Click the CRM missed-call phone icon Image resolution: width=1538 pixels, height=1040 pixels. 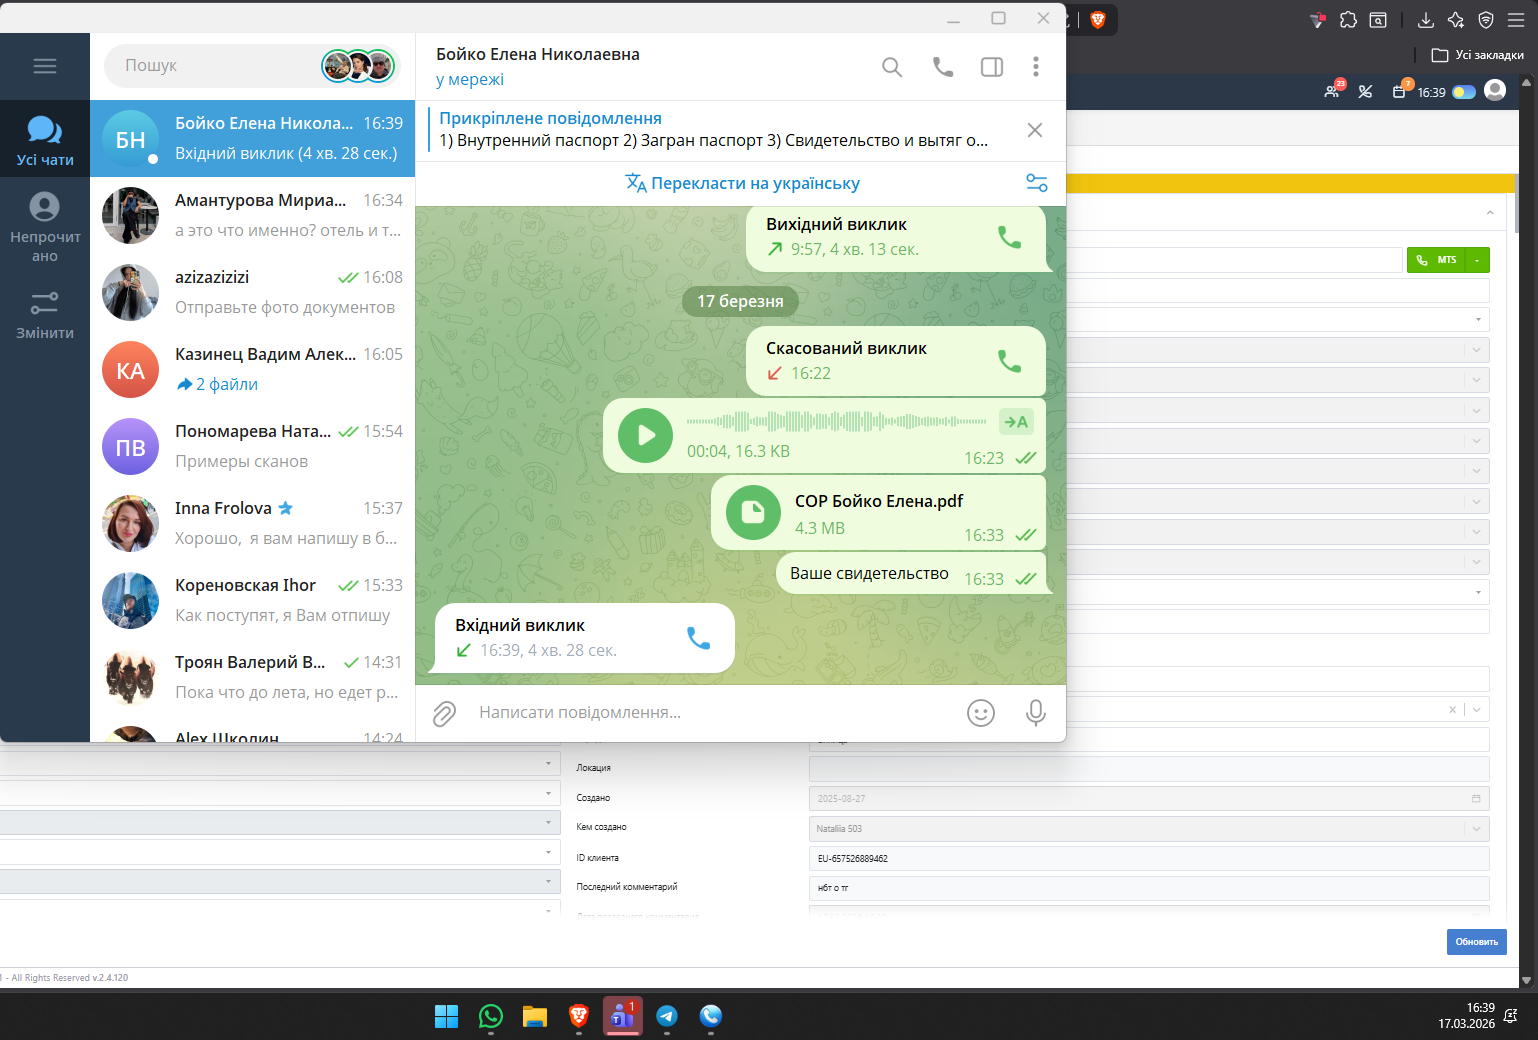(1365, 92)
